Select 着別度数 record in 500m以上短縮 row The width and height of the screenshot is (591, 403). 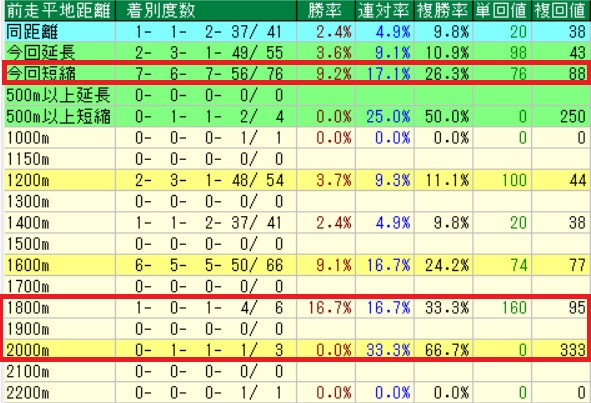click(209, 117)
